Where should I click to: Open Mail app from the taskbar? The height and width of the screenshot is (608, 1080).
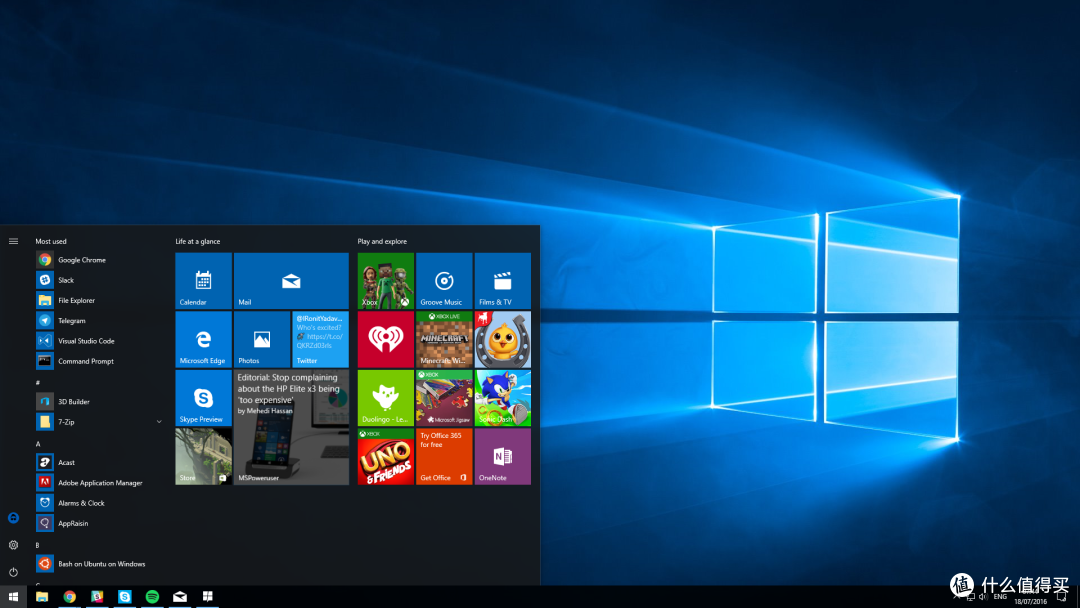pos(180,596)
